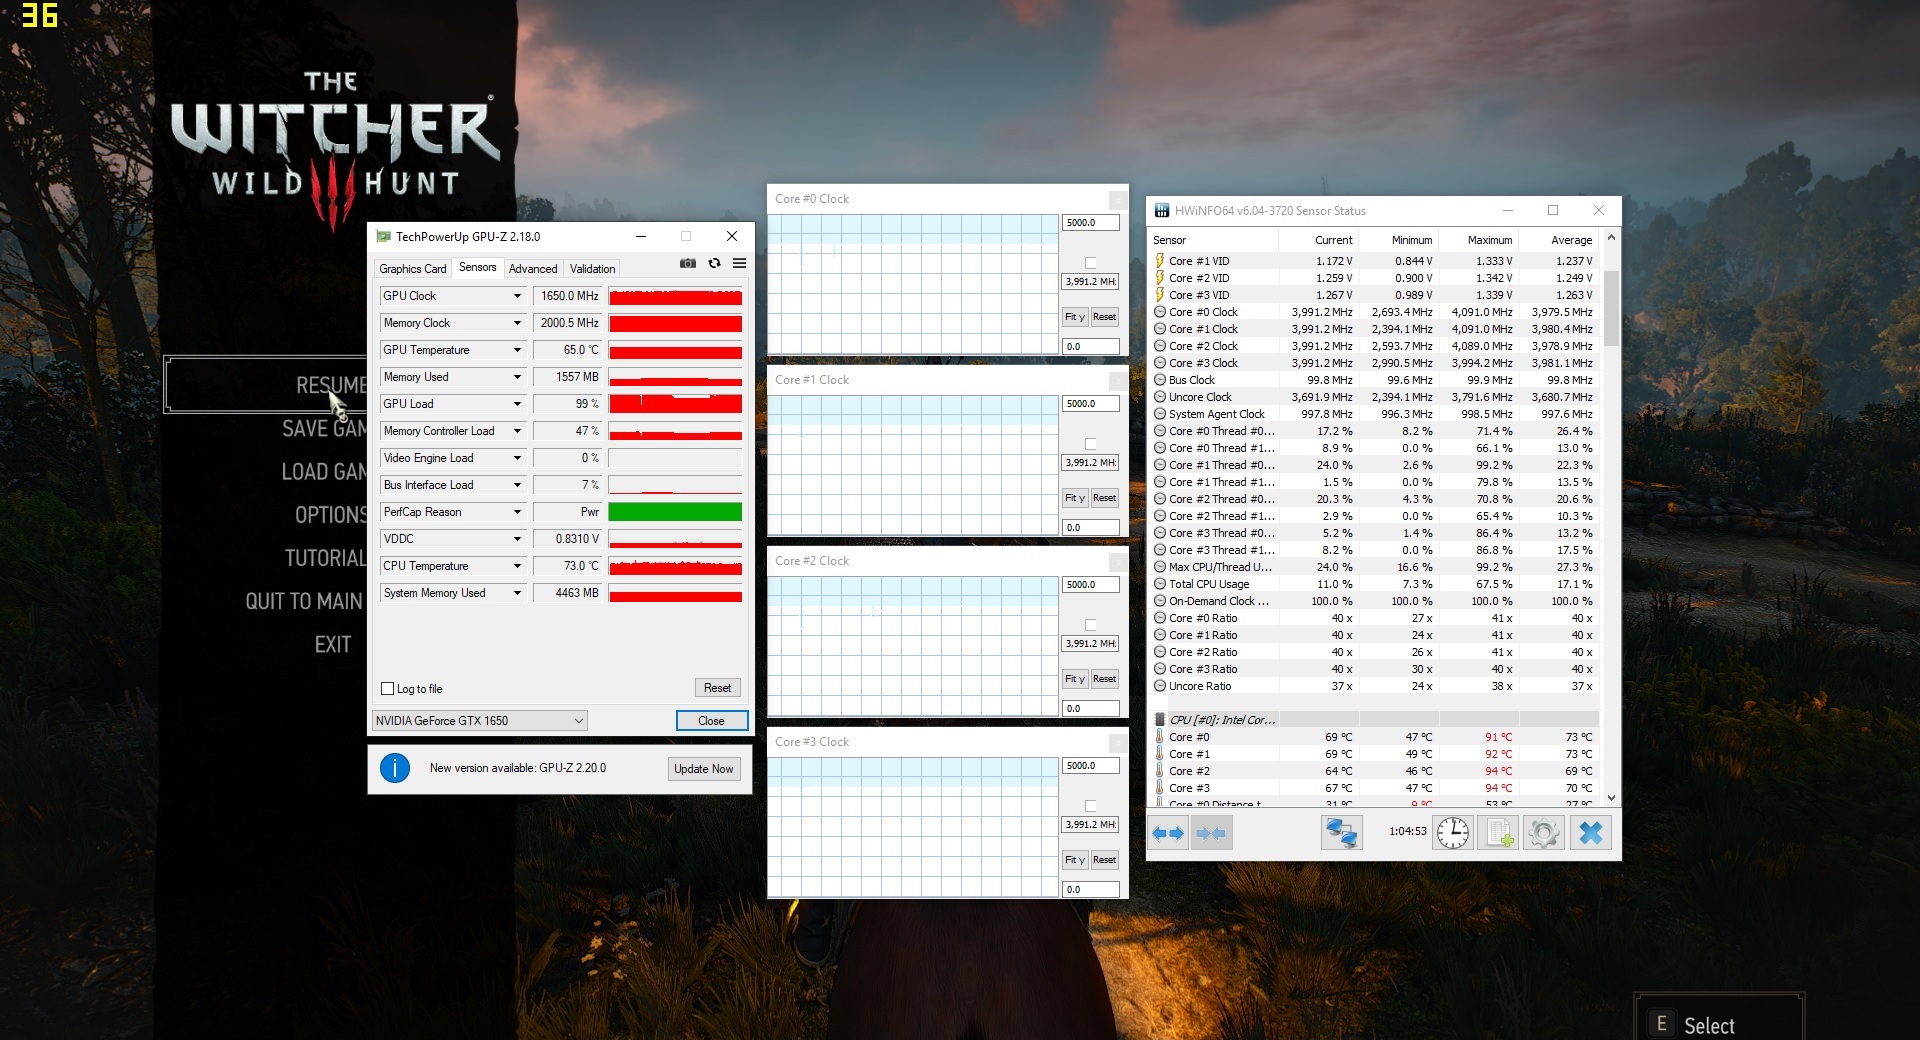The width and height of the screenshot is (1920, 1040).
Task: Select OPTIONS in Witcher menu
Action: point(330,515)
